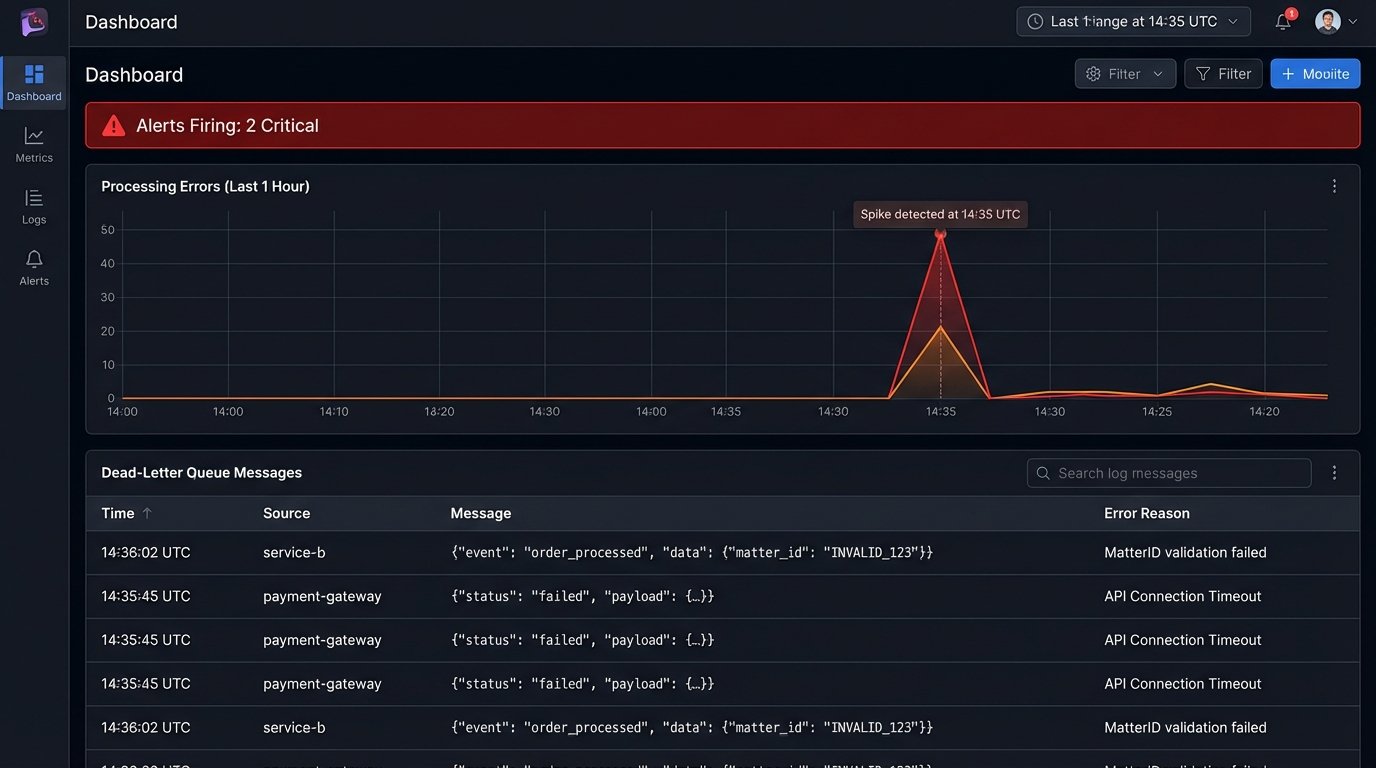Click the app logo at top left
The height and width of the screenshot is (768, 1376).
click(33, 22)
